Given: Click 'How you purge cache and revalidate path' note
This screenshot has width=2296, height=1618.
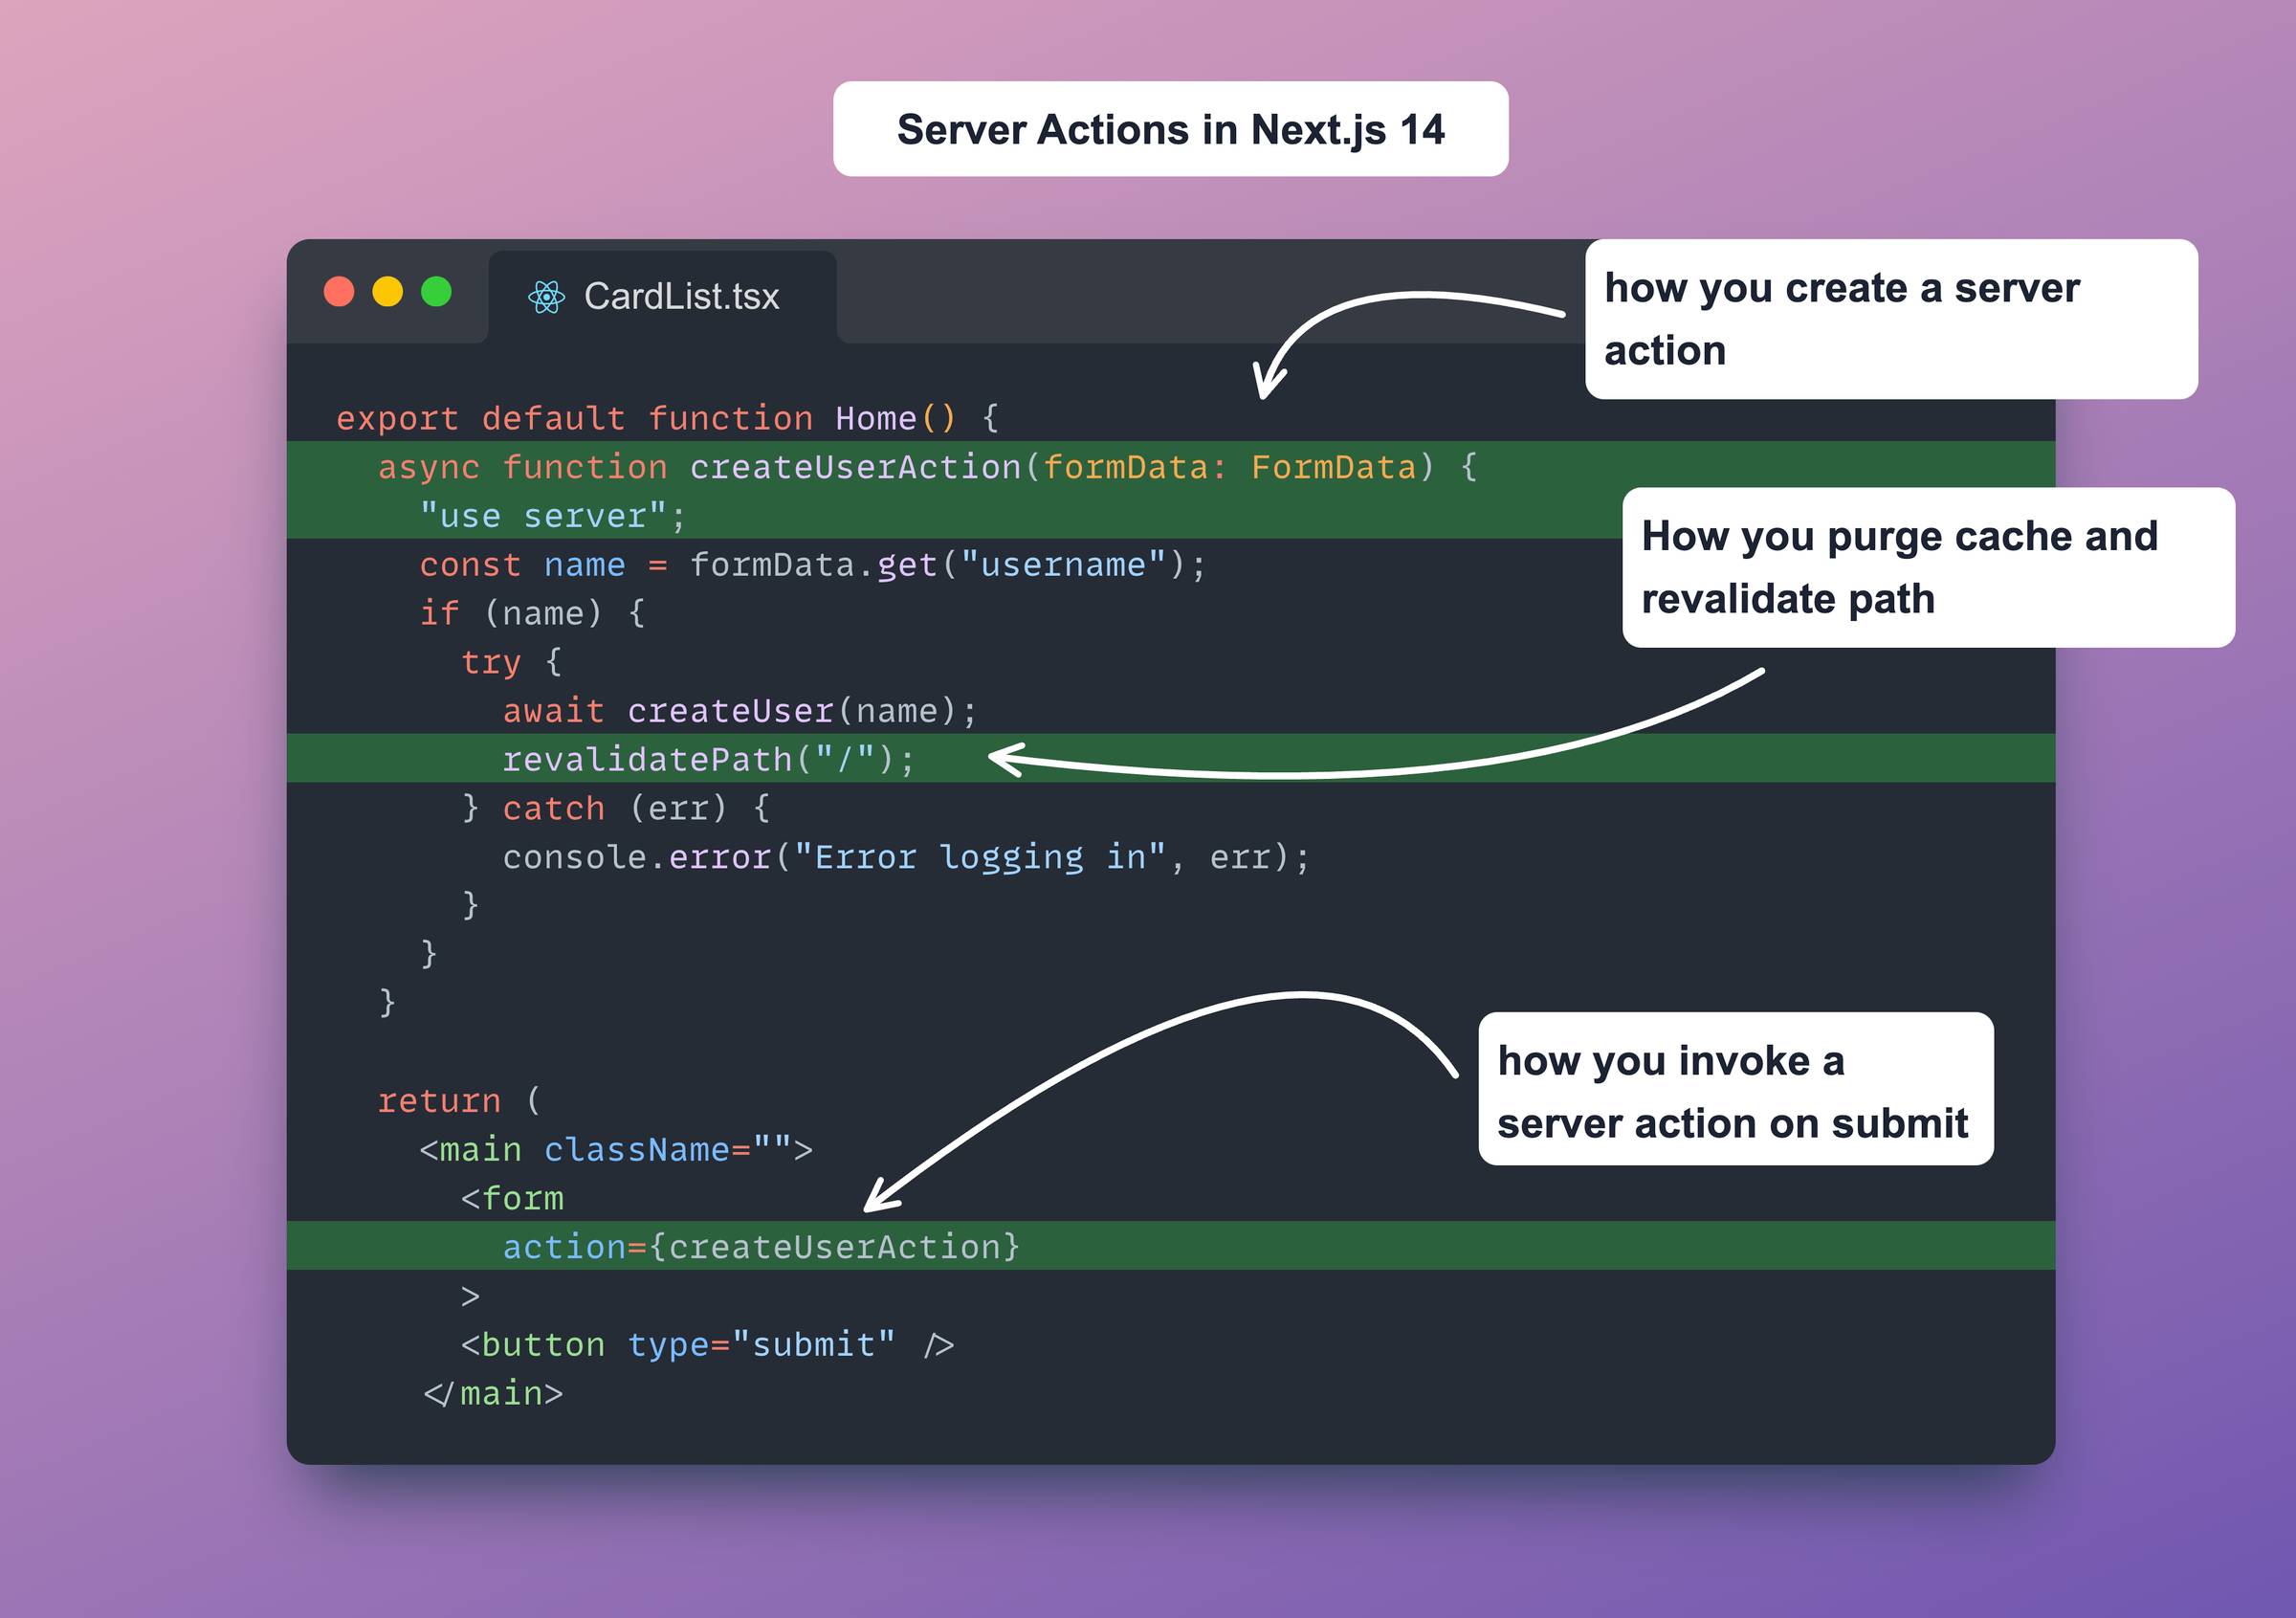Looking at the screenshot, I should (1928, 567).
